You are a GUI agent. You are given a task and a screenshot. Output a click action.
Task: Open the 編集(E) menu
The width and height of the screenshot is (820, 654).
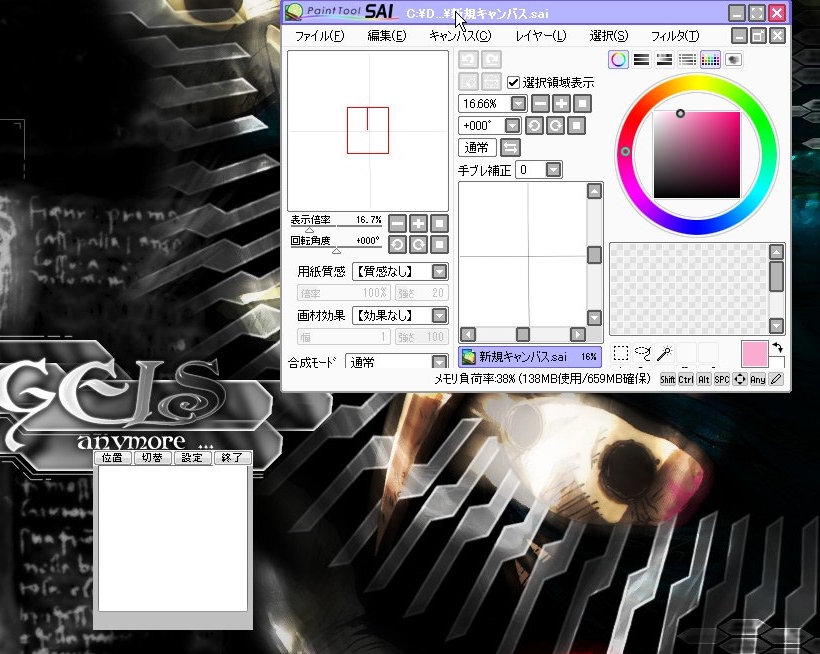[386, 36]
